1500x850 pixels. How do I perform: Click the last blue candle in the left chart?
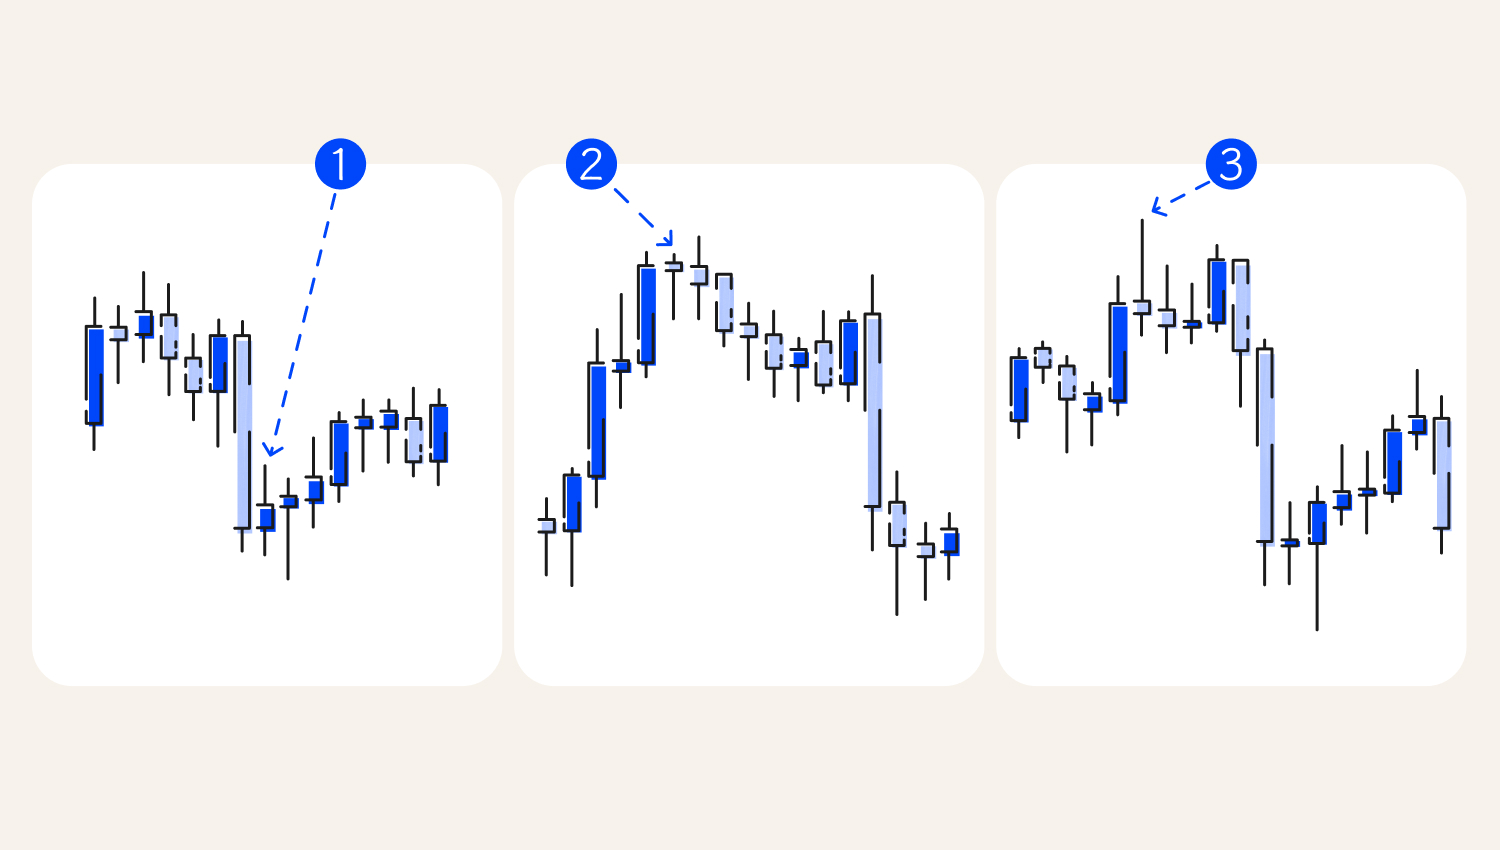438,434
